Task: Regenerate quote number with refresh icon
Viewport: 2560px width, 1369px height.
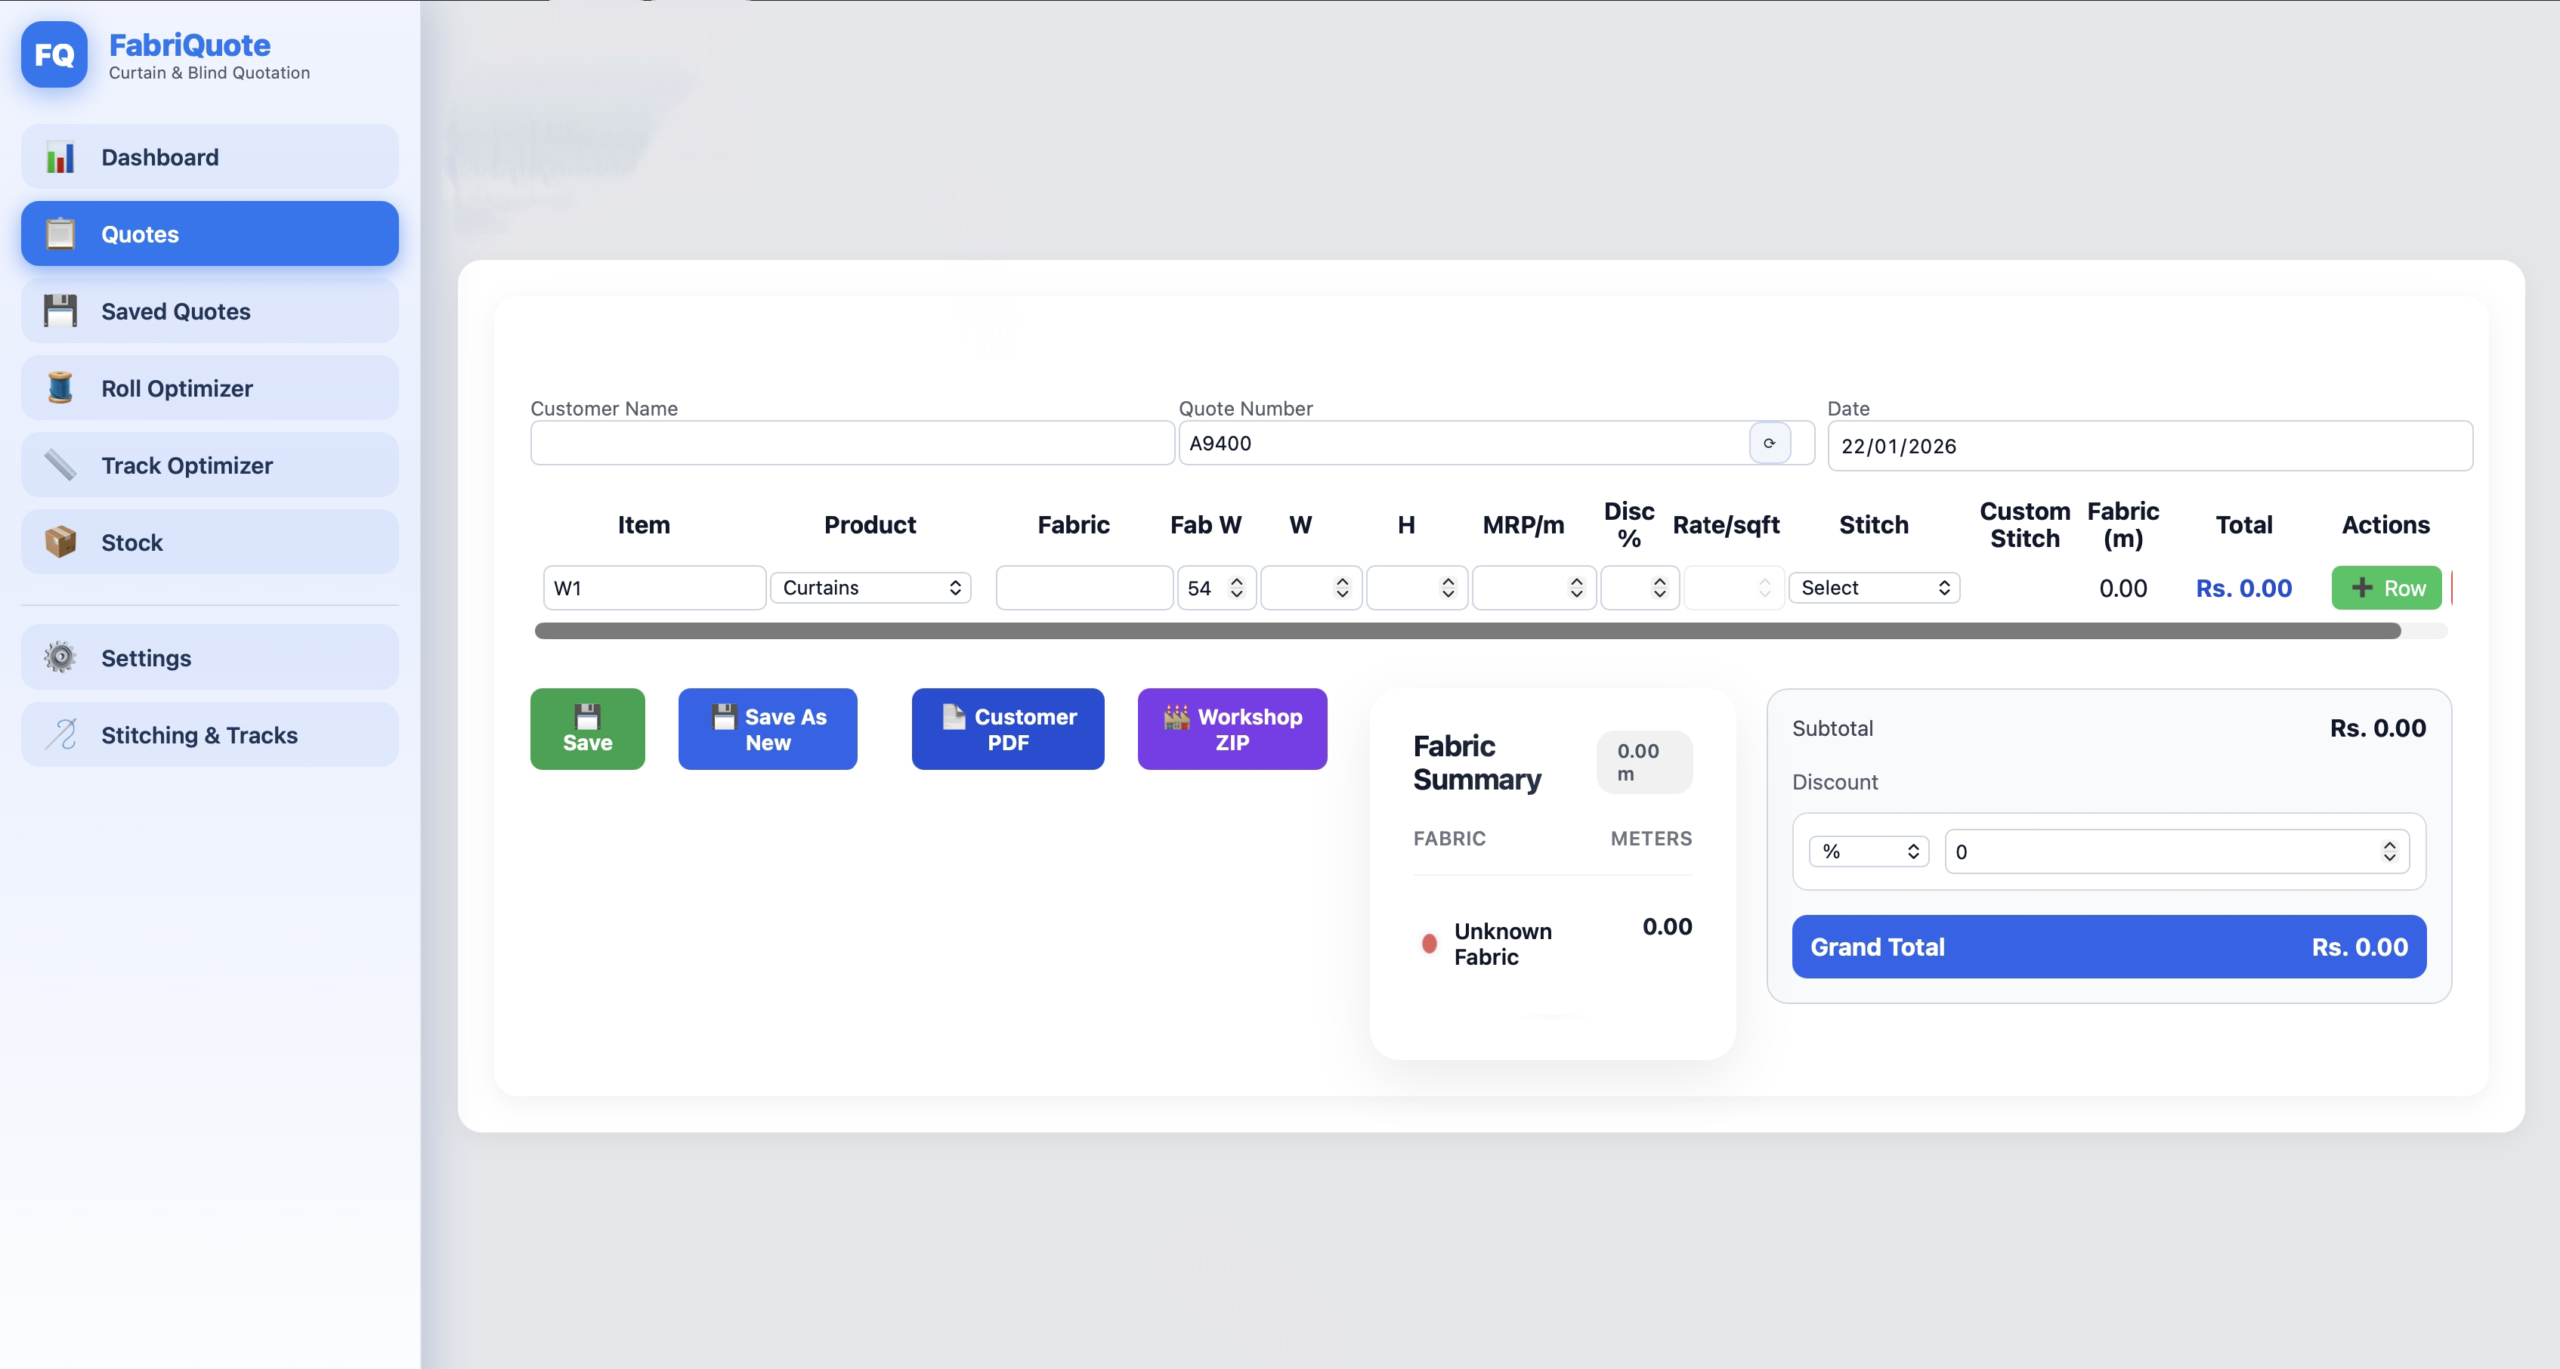Action: tap(1769, 443)
